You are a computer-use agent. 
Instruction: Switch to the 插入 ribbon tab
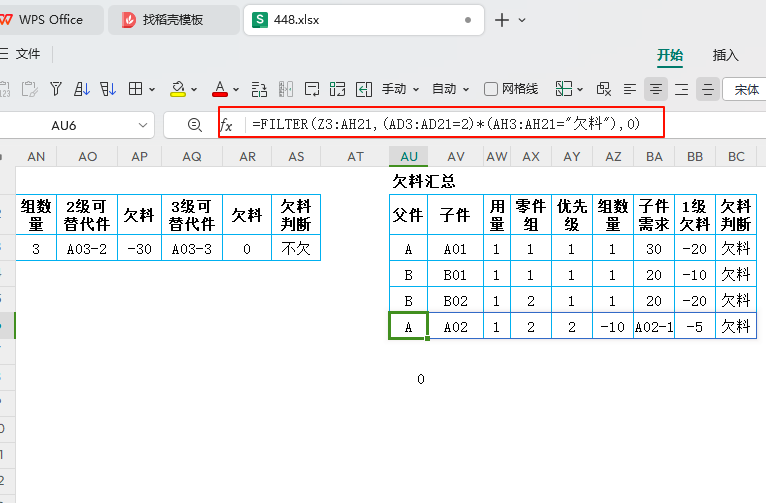click(x=725, y=55)
